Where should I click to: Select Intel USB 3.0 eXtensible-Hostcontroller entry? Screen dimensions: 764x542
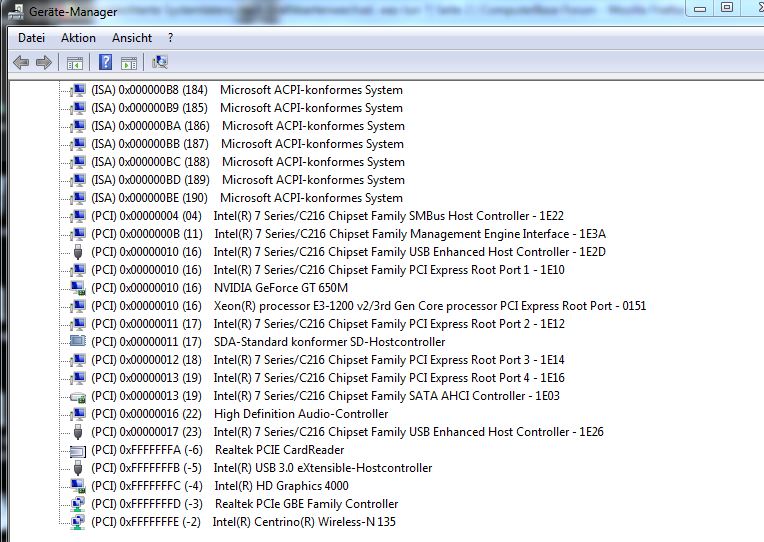point(262,468)
